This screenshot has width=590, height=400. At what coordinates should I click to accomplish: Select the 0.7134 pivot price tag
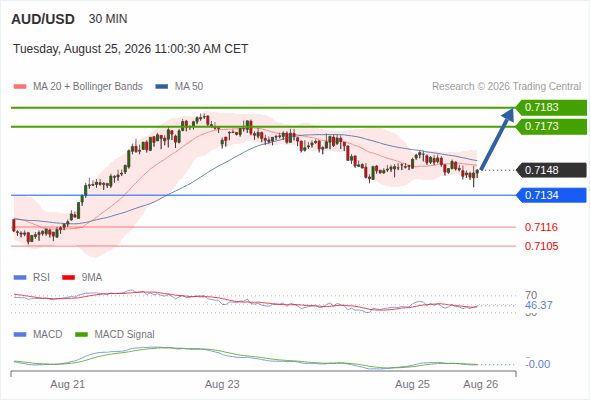point(552,195)
